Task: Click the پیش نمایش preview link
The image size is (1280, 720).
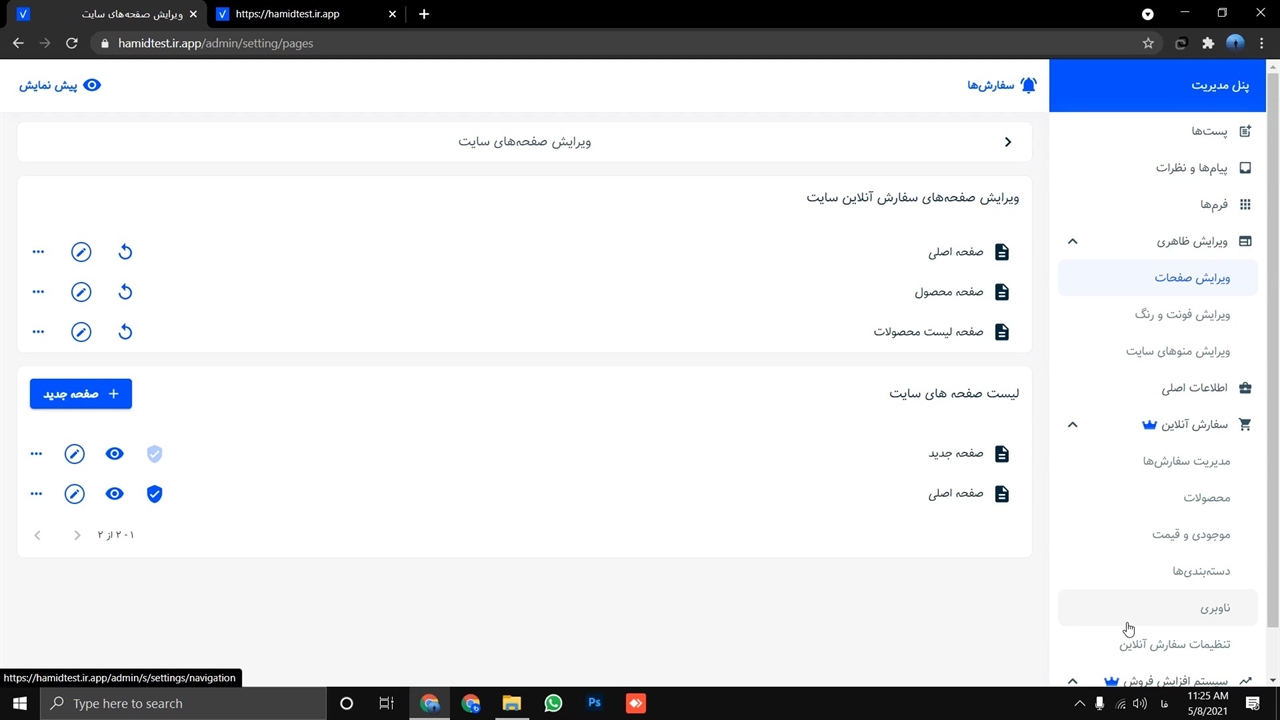Action: pos(60,85)
